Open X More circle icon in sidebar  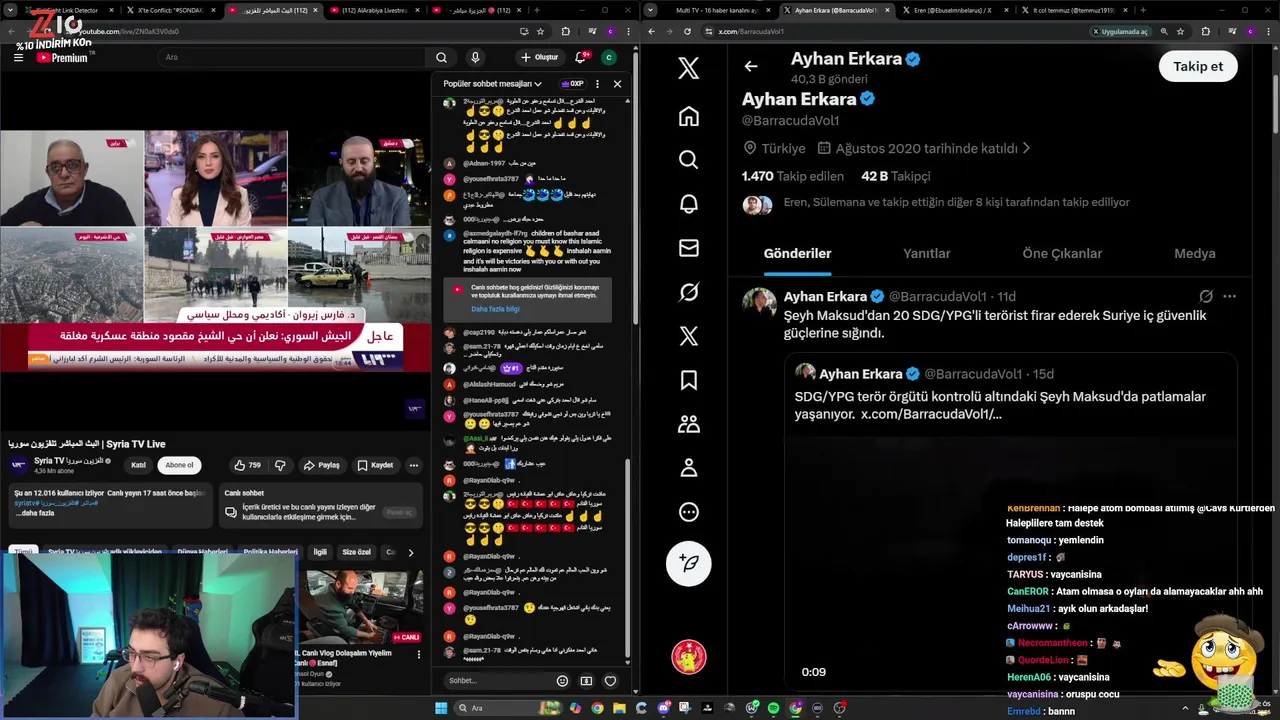[688, 512]
